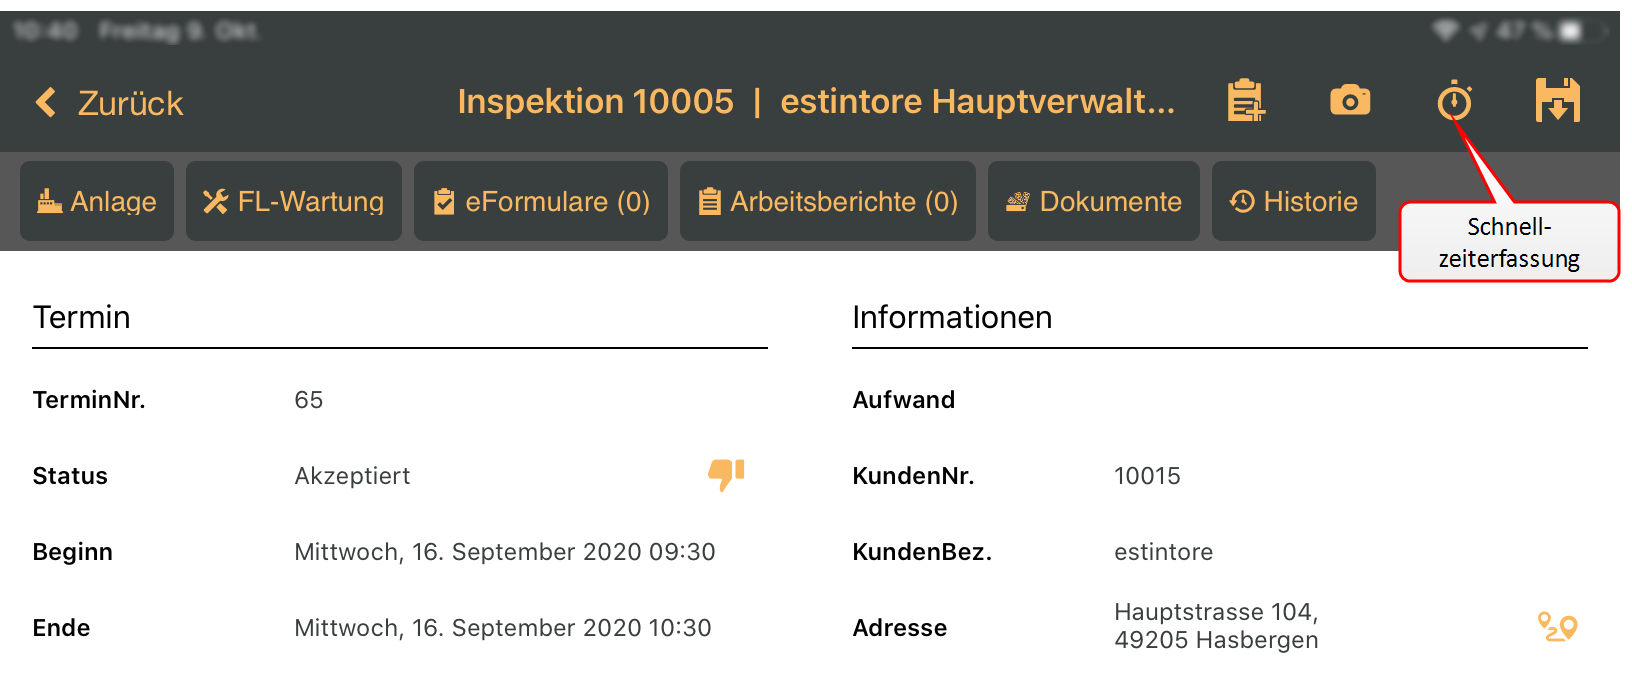Open the clipboard add-report icon
The width and height of the screenshot is (1632, 677).
[1246, 101]
